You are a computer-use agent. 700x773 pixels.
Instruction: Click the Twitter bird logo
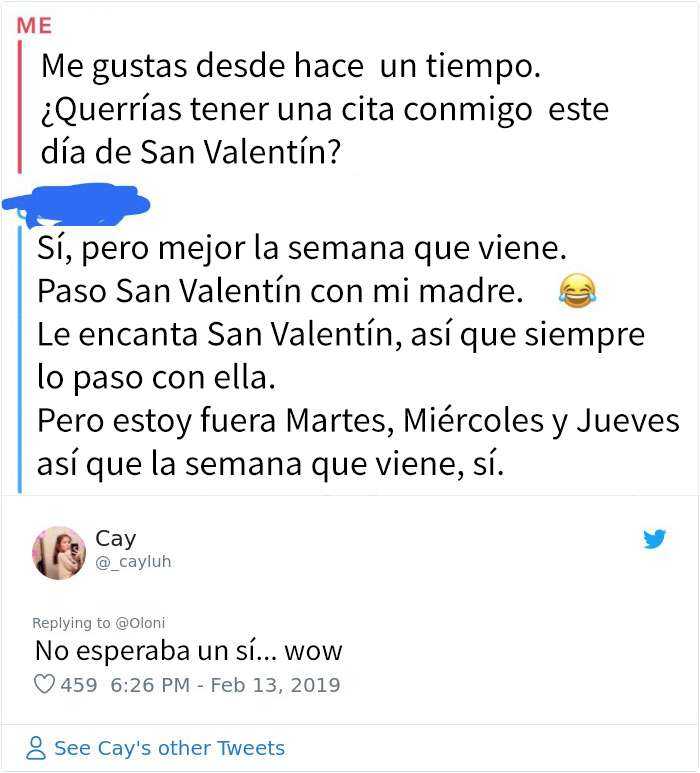click(655, 540)
